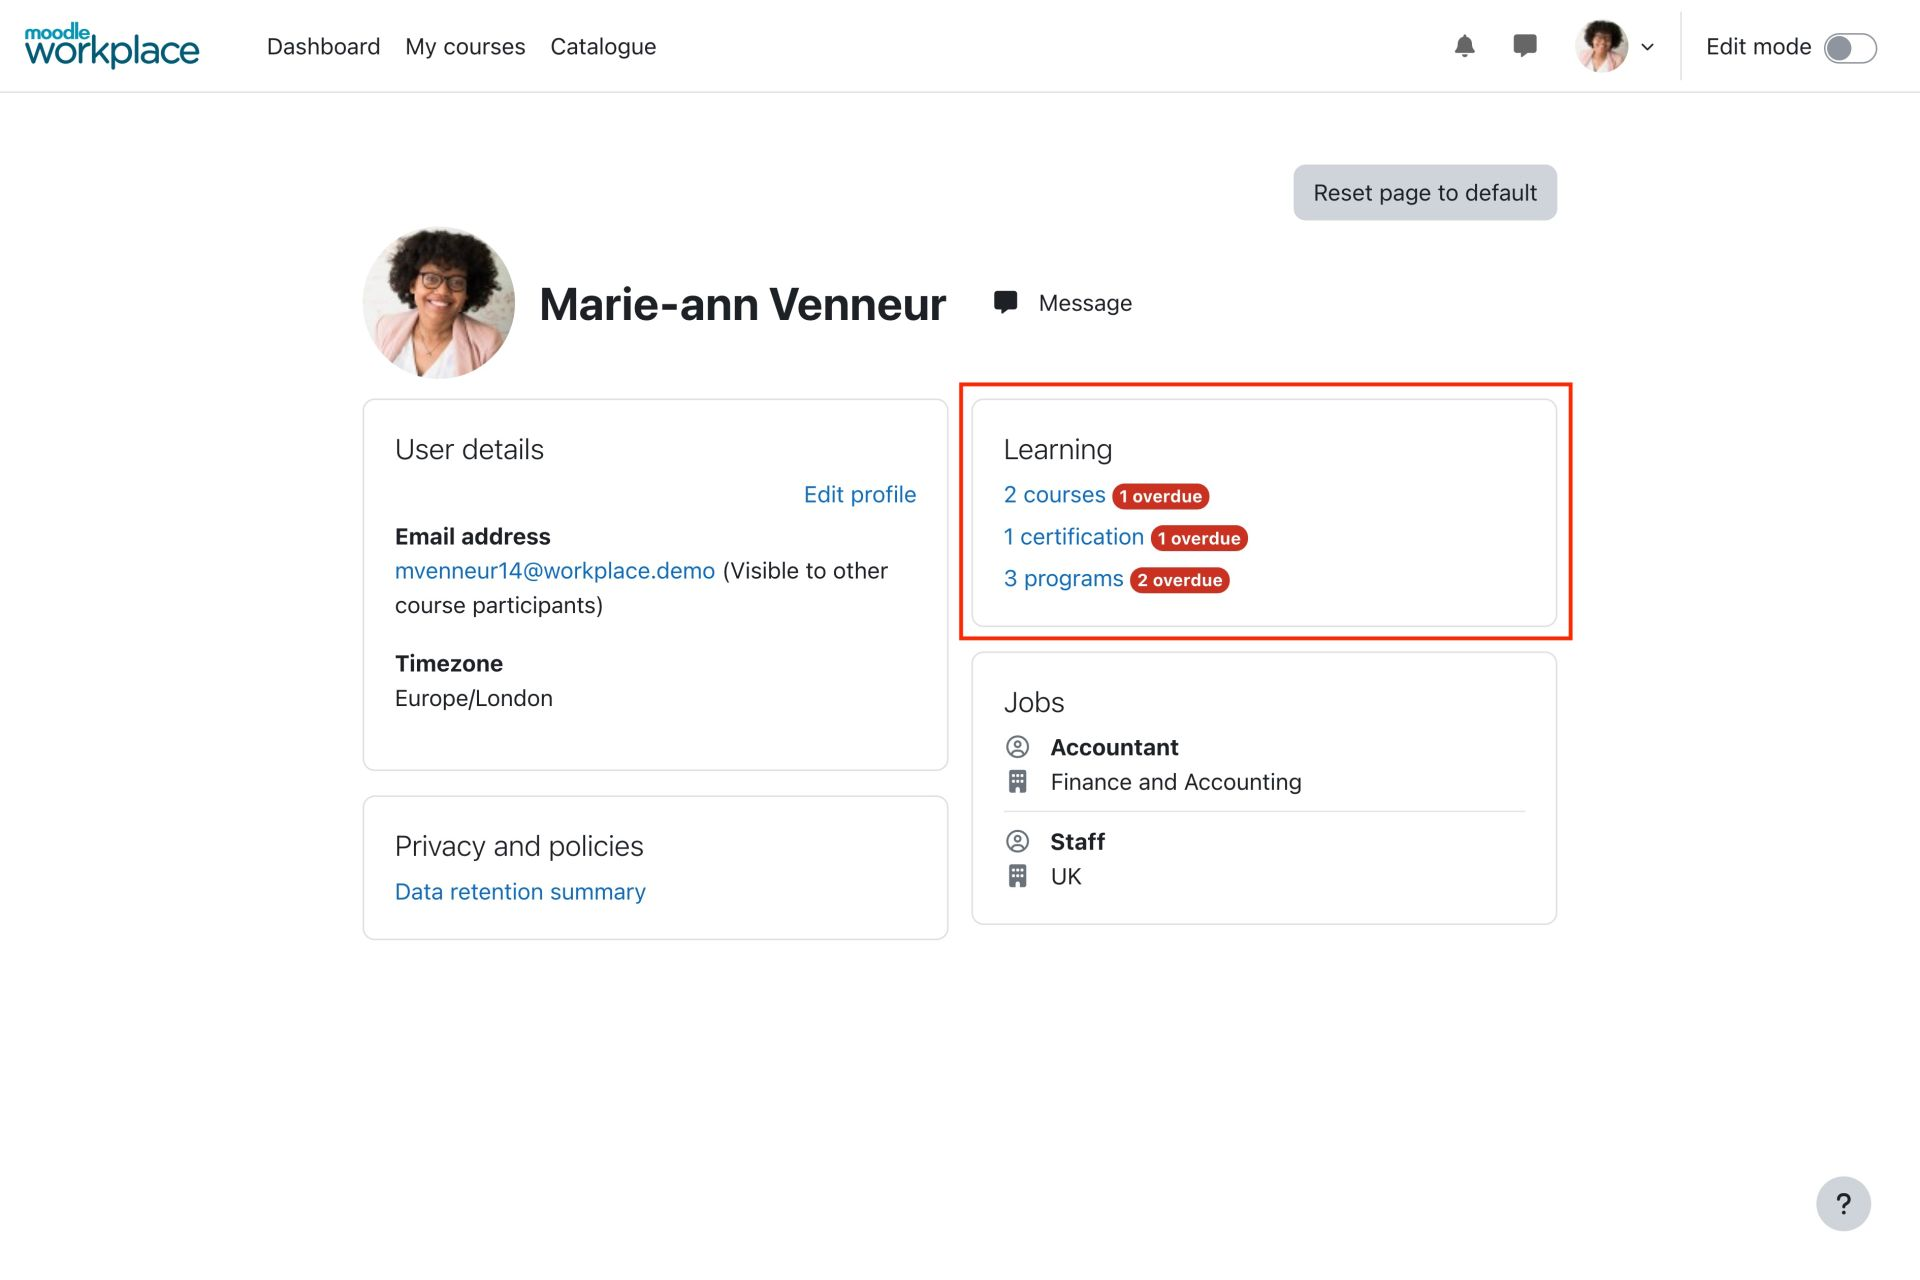This screenshot has width=1920, height=1280.
Task: Click the Edit profile link
Action: (x=859, y=494)
